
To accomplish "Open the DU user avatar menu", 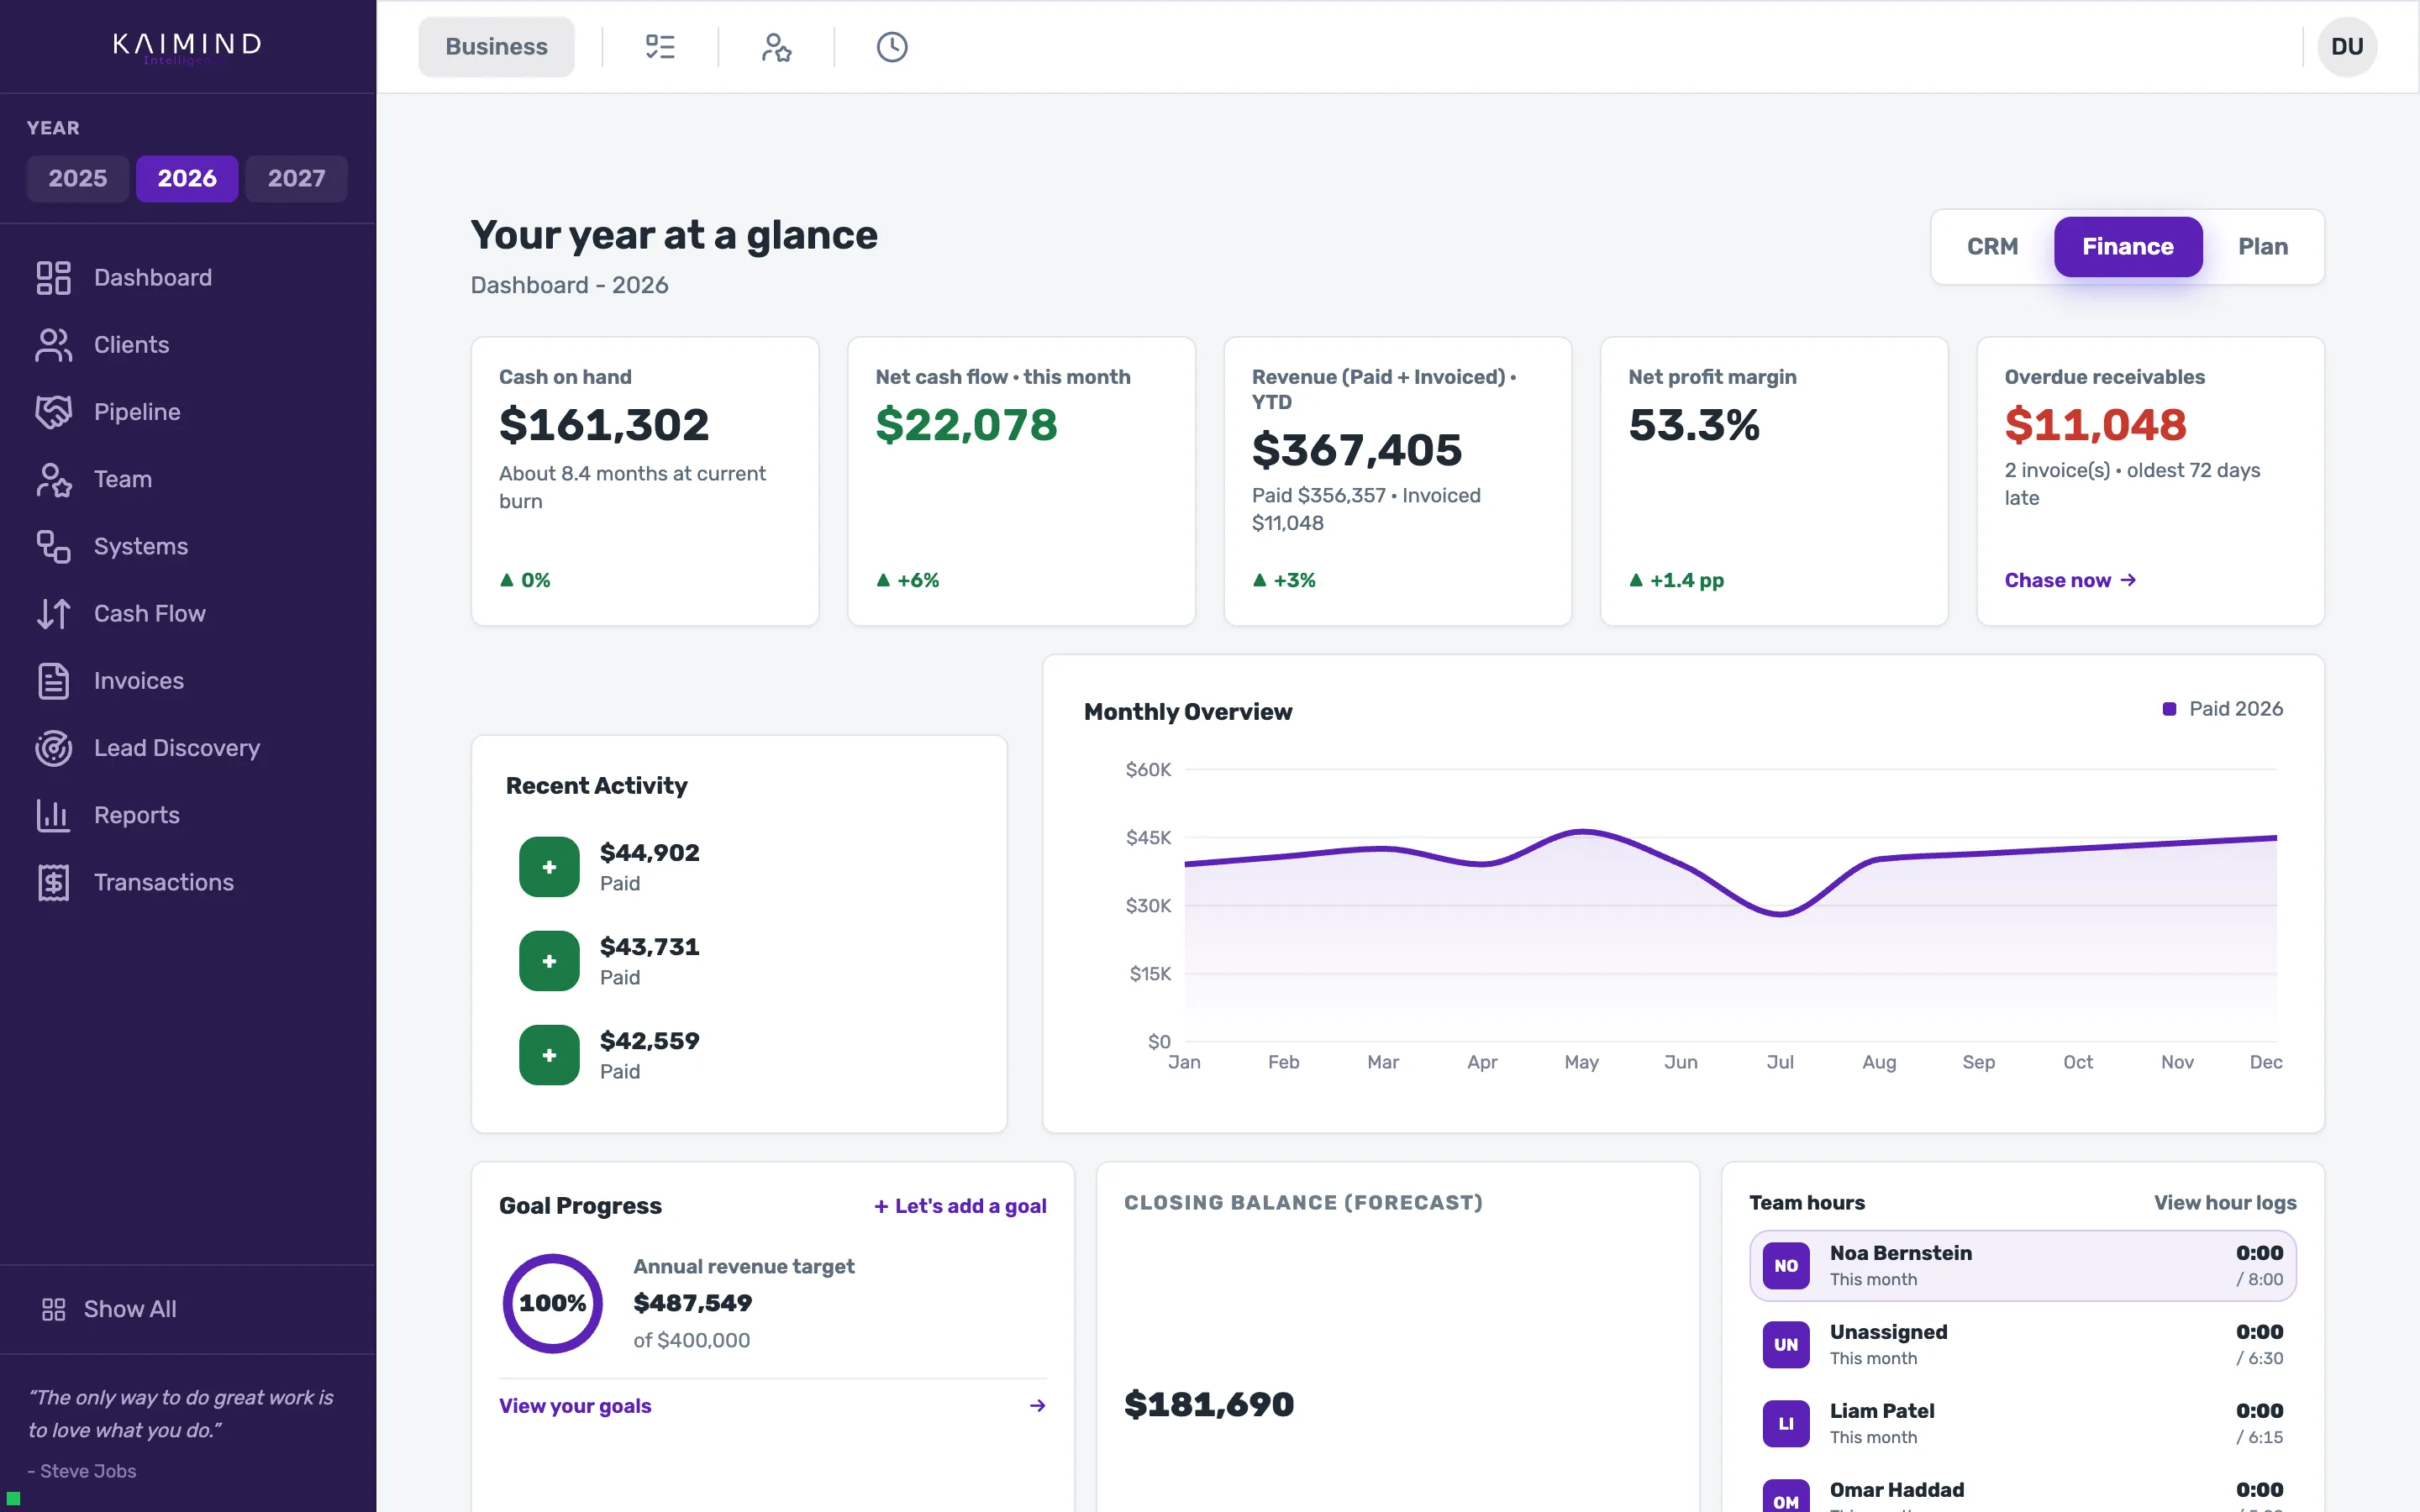I will 2347,47.
